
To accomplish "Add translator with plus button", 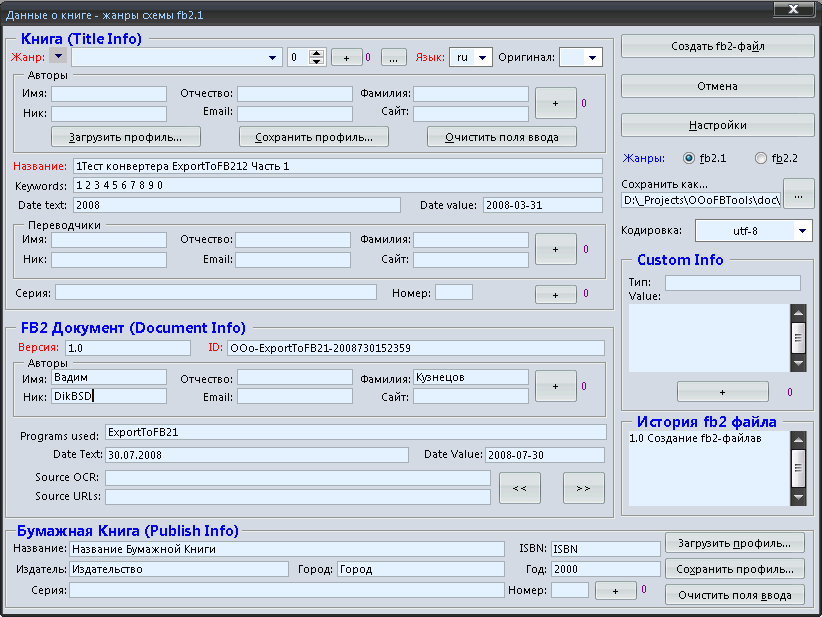I will point(555,248).
